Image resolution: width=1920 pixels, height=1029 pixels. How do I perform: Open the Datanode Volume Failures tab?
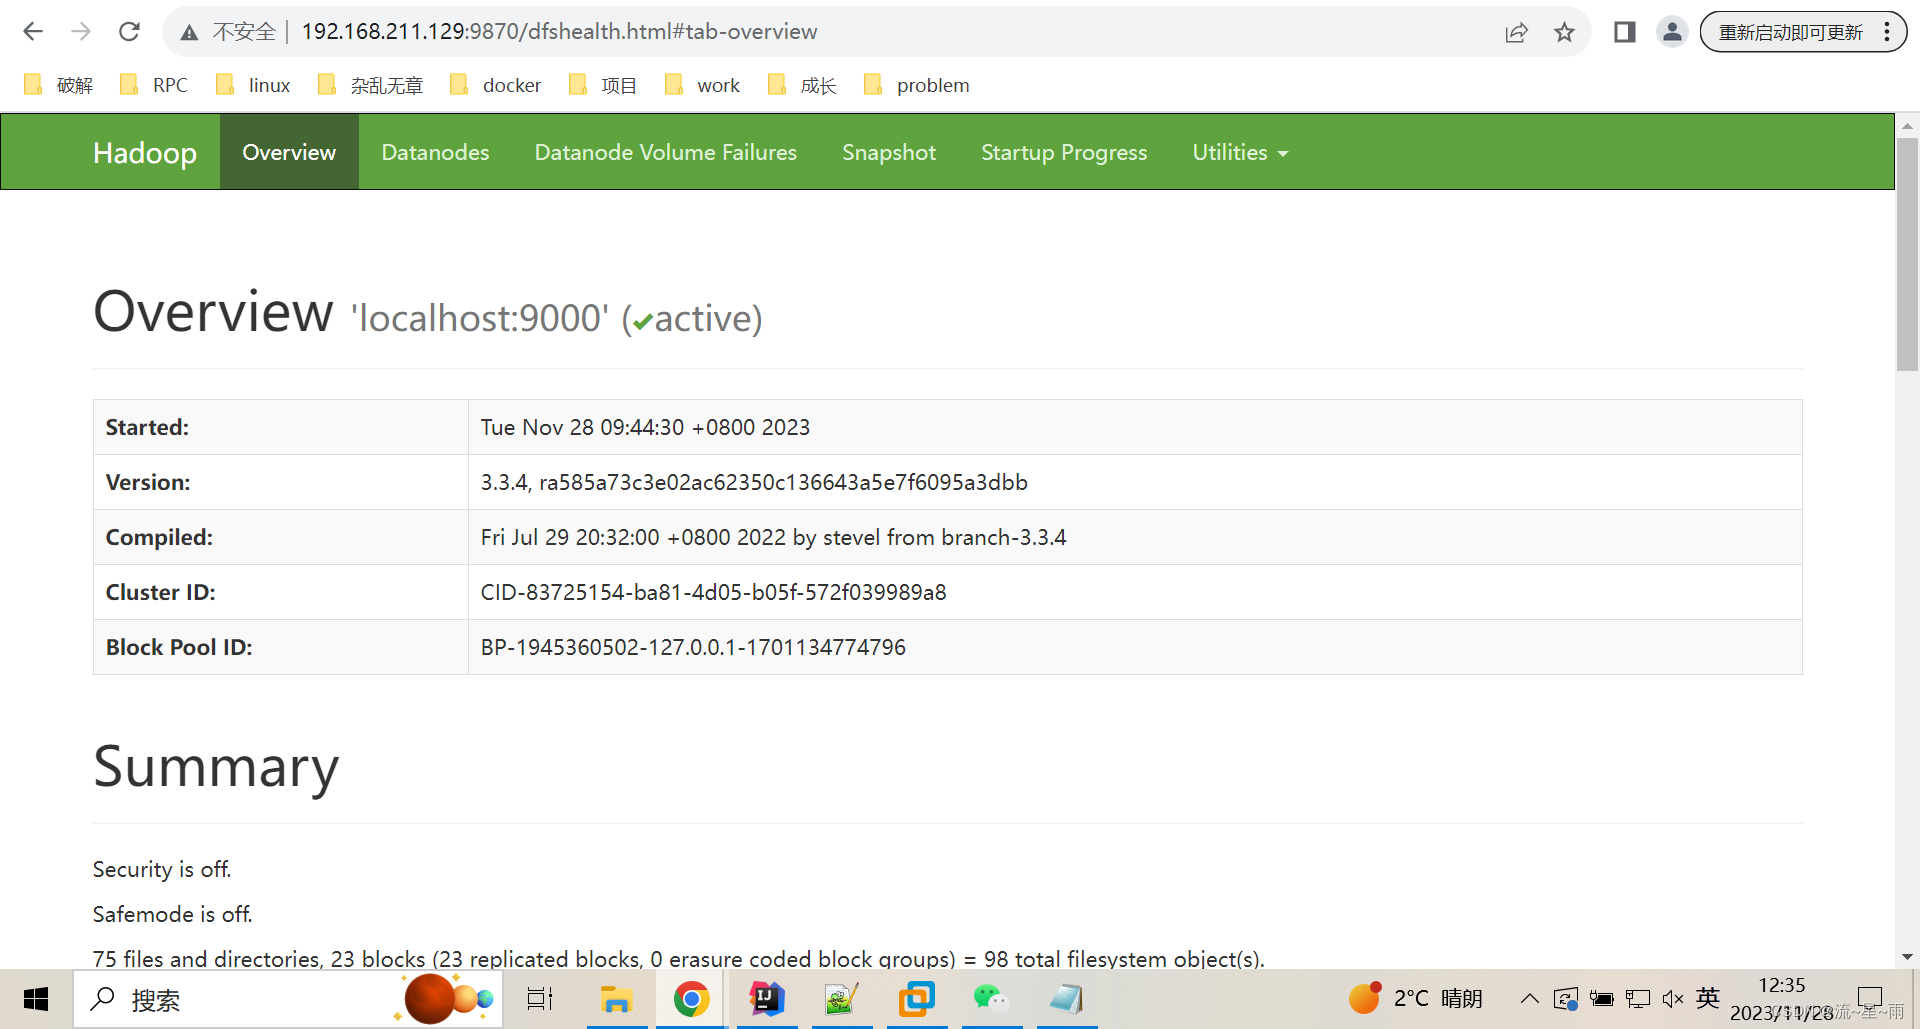click(x=666, y=152)
